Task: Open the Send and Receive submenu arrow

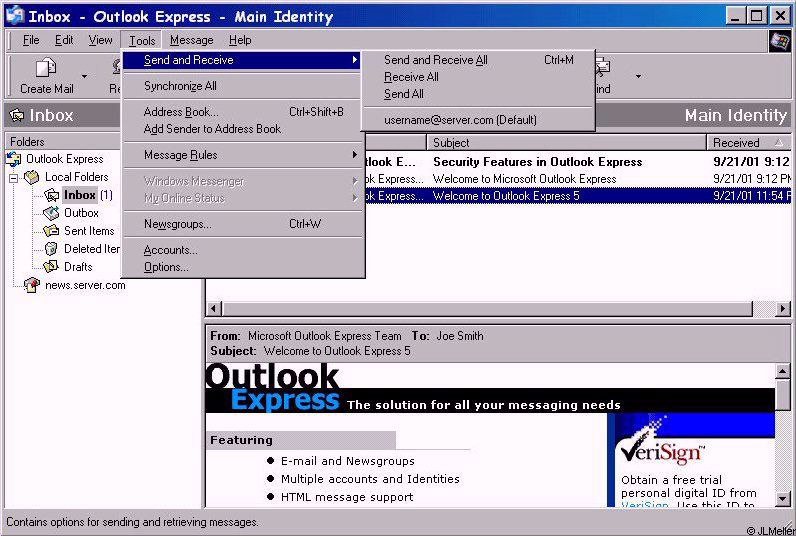Action: click(355, 60)
